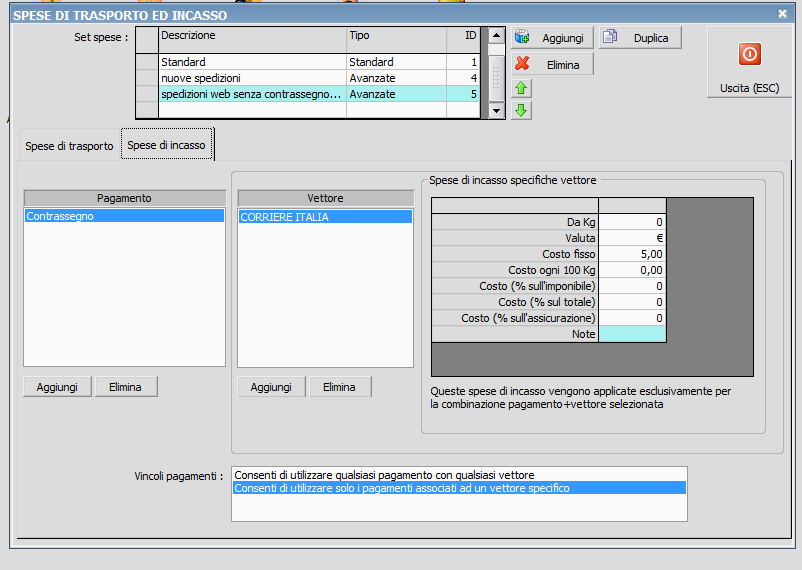Screen dimensions: 802x570
Task: Click Elimina under Pagamento list
Action: (x=126, y=387)
